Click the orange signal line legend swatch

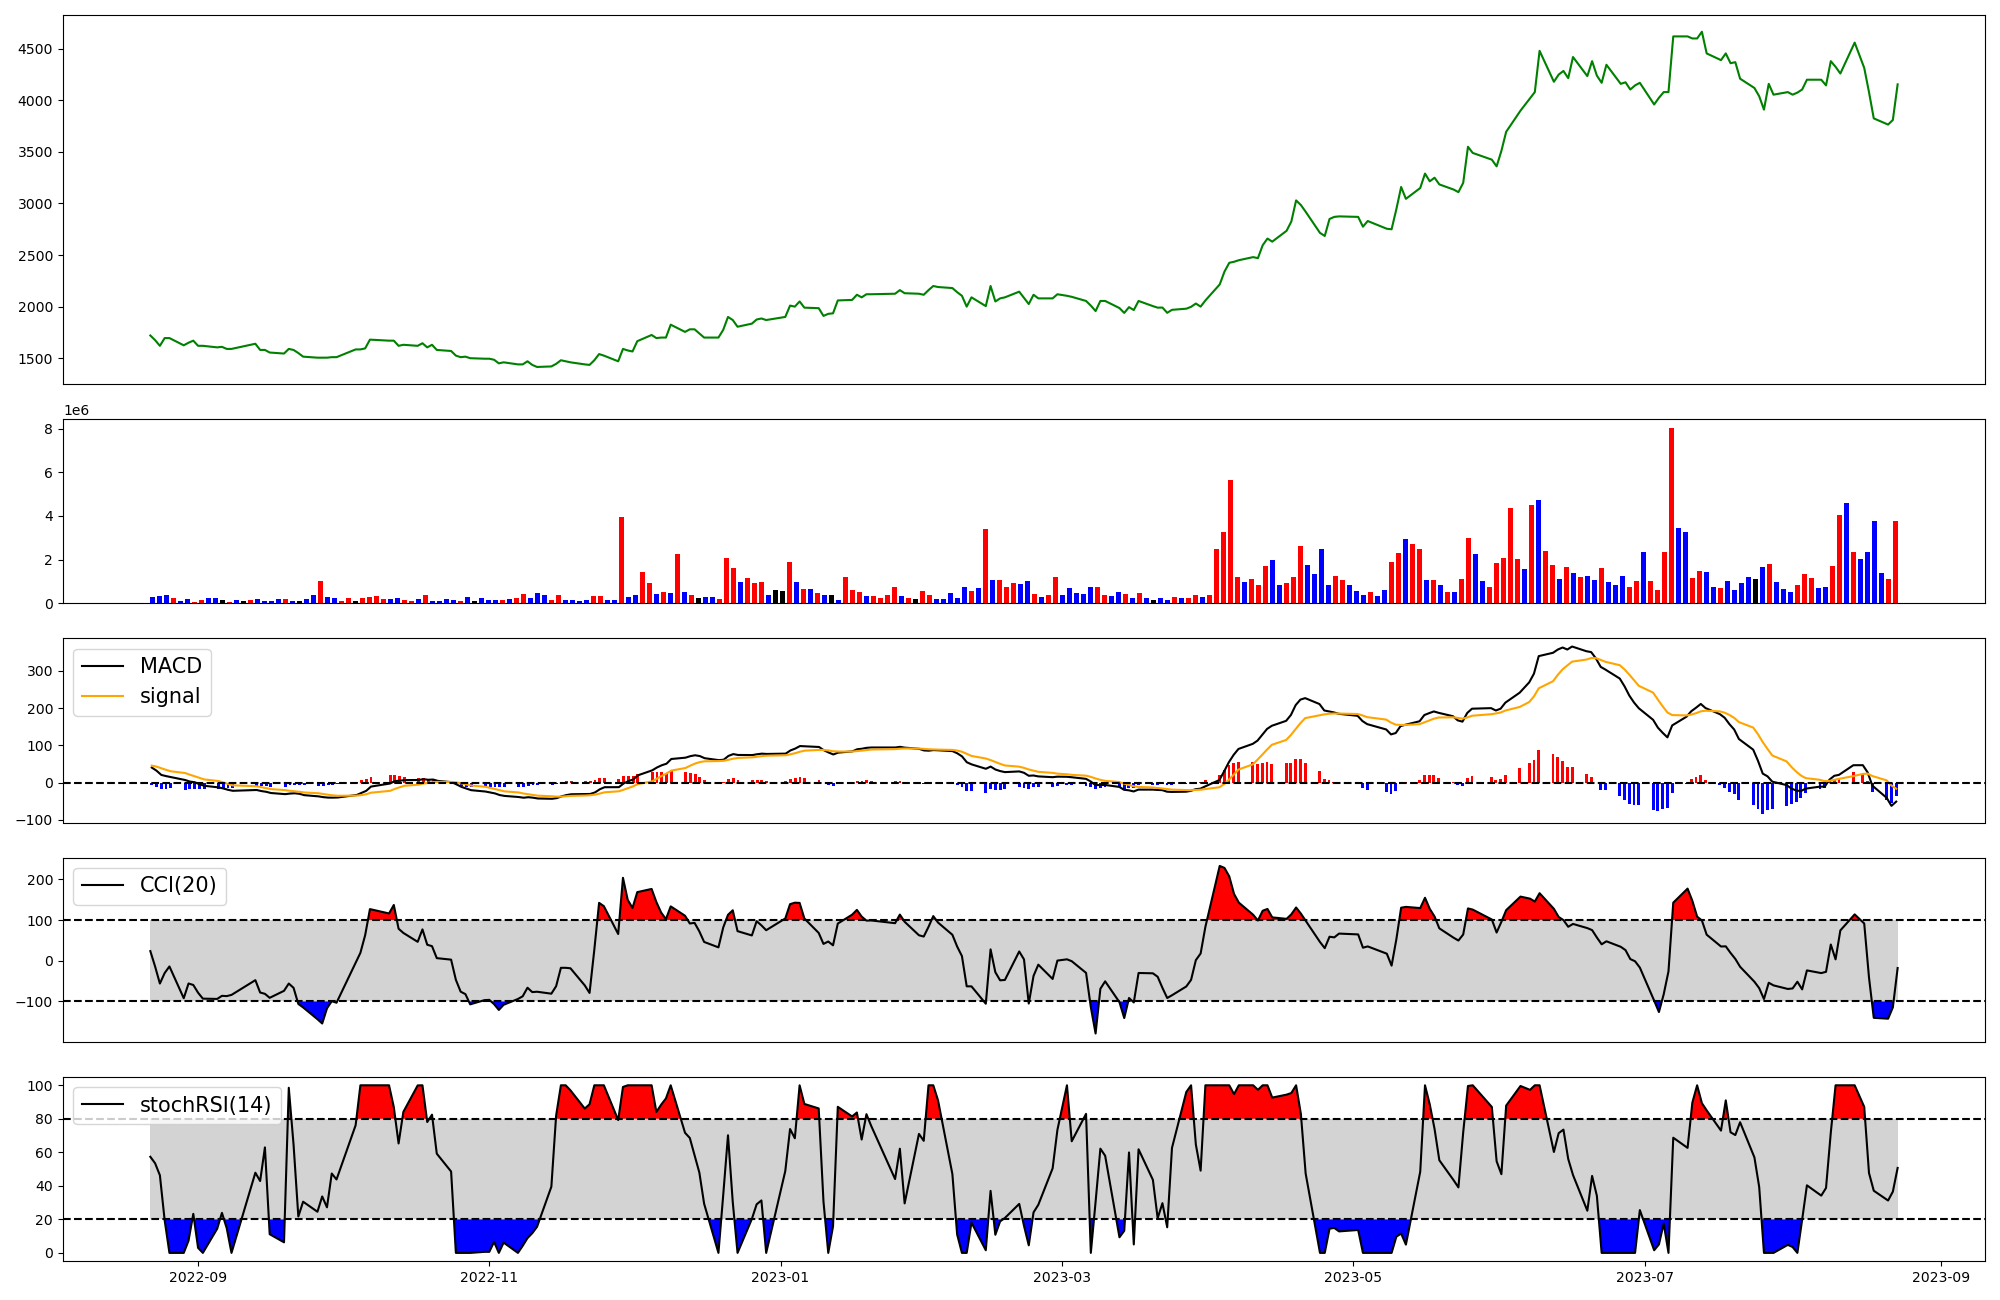102,696
